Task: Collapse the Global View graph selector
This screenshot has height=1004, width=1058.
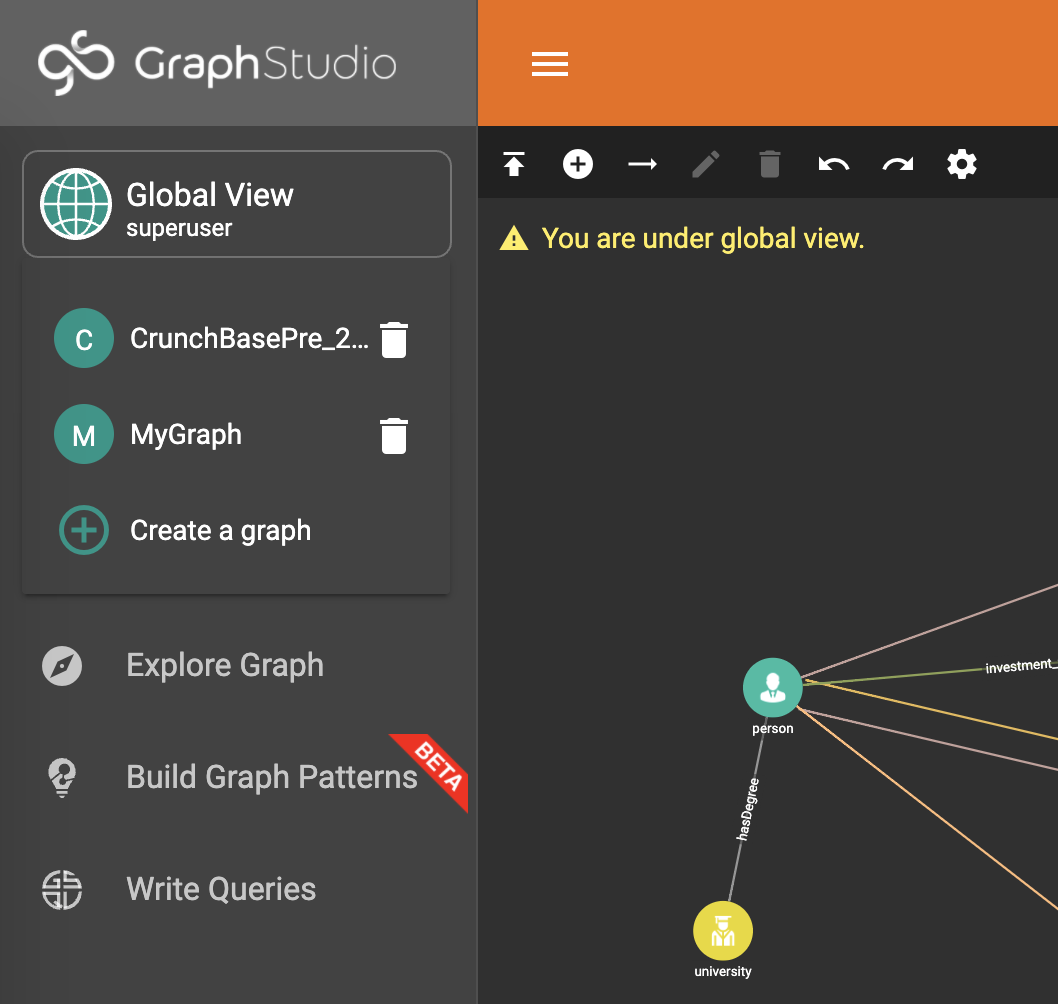Action: point(236,204)
